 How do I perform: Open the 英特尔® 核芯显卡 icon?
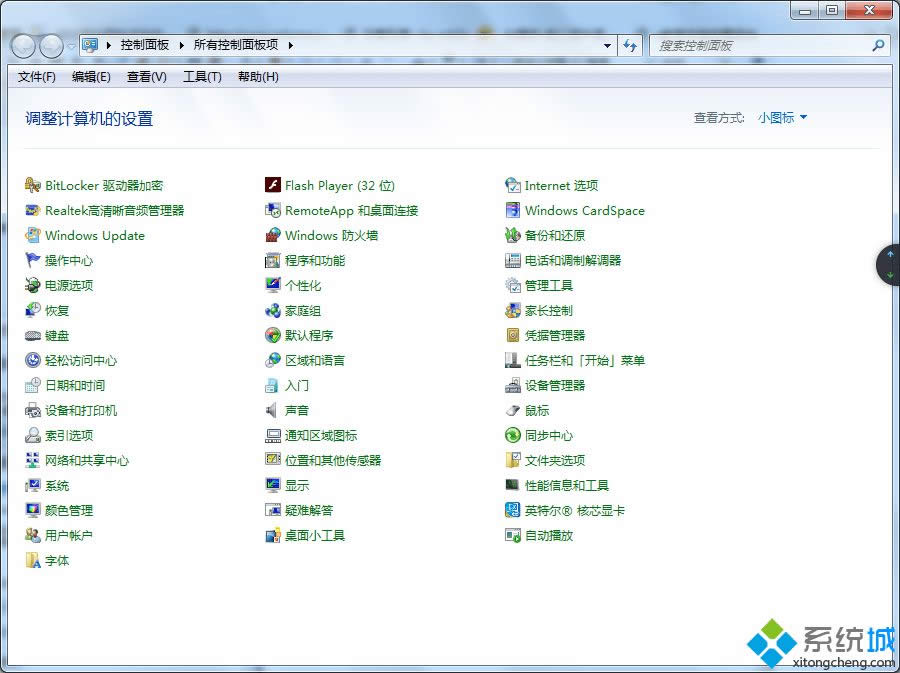pos(513,510)
